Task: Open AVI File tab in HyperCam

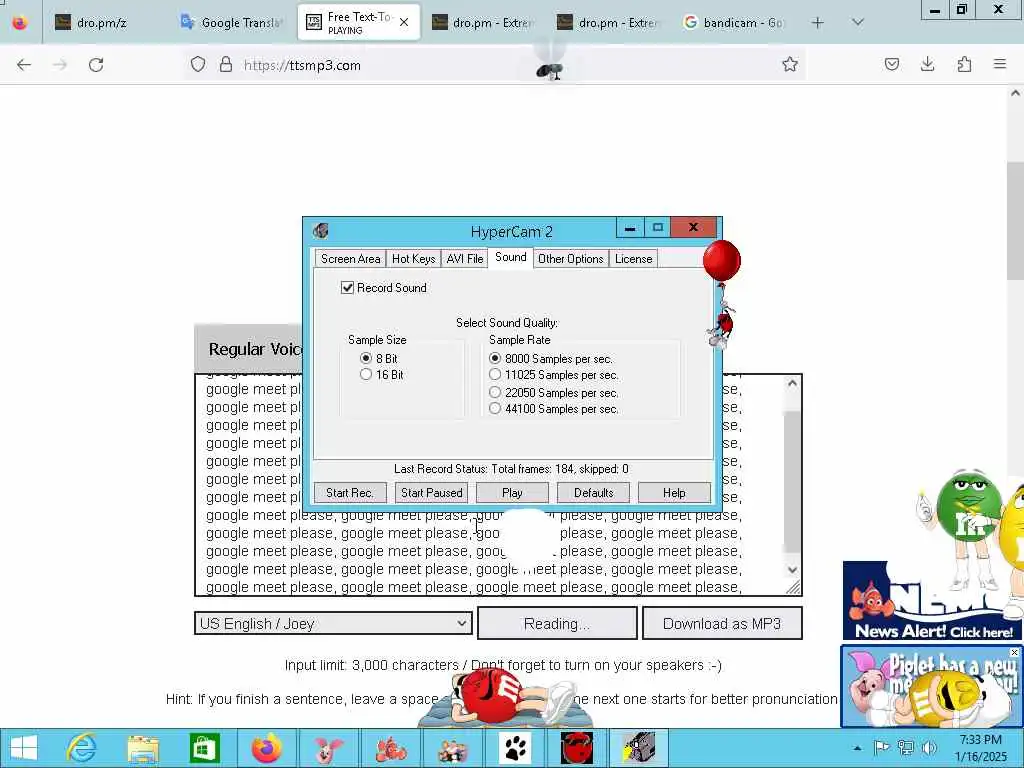Action: [x=464, y=259]
